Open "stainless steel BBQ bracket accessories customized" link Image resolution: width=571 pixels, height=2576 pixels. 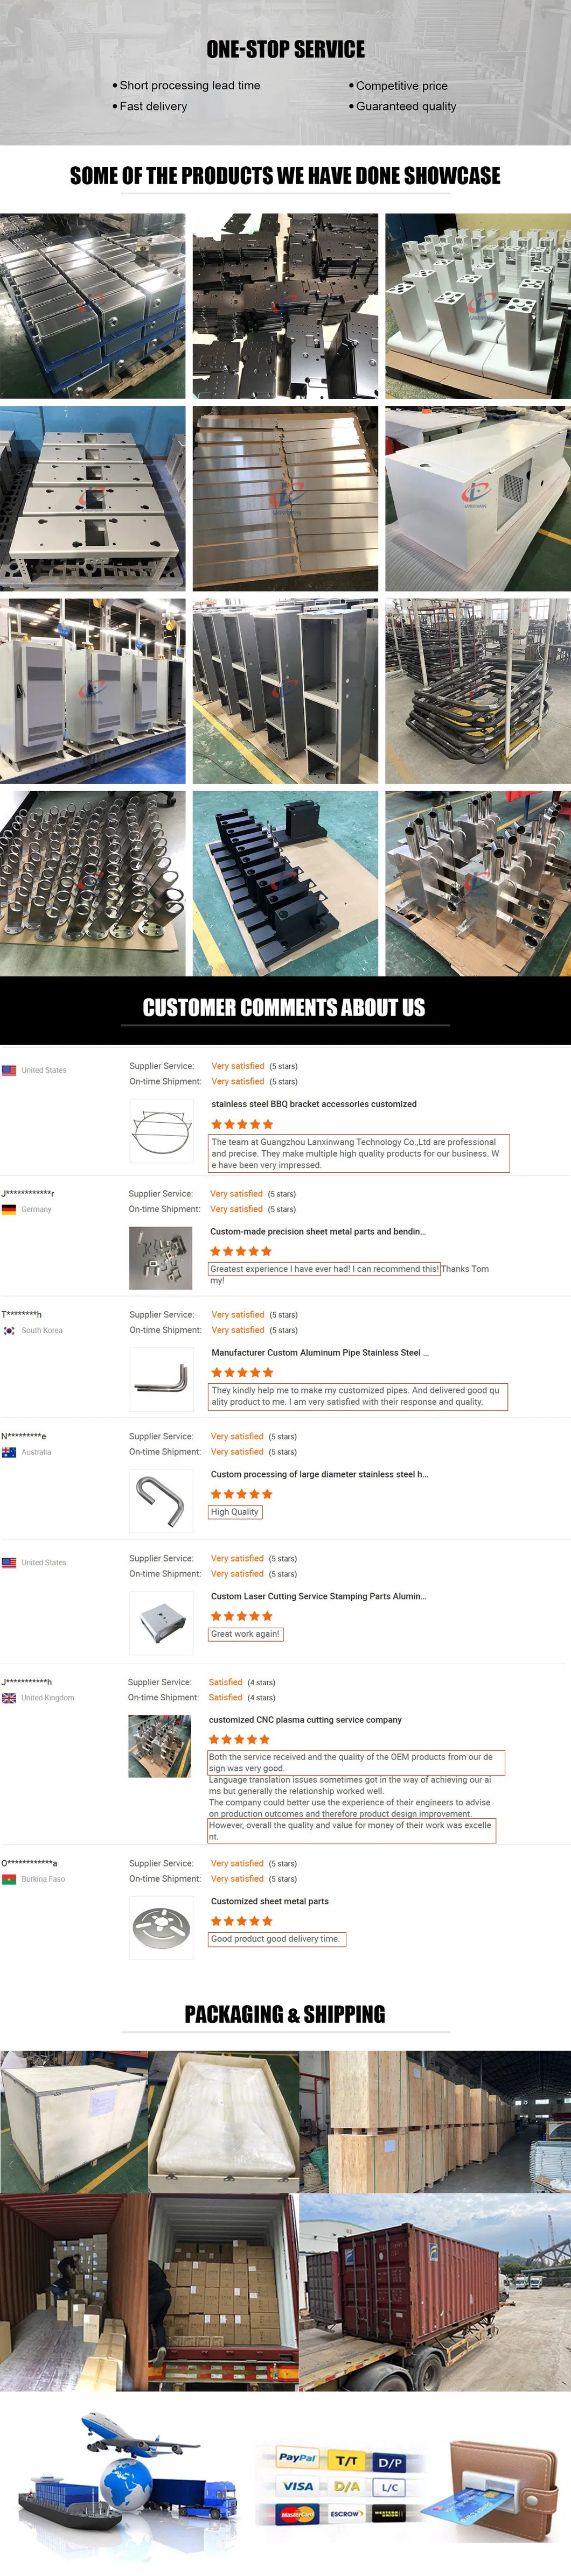[x=314, y=1104]
